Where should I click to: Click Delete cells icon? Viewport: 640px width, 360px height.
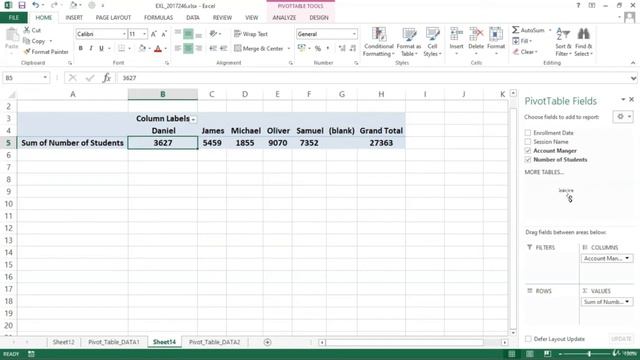[x=476, y=35]
